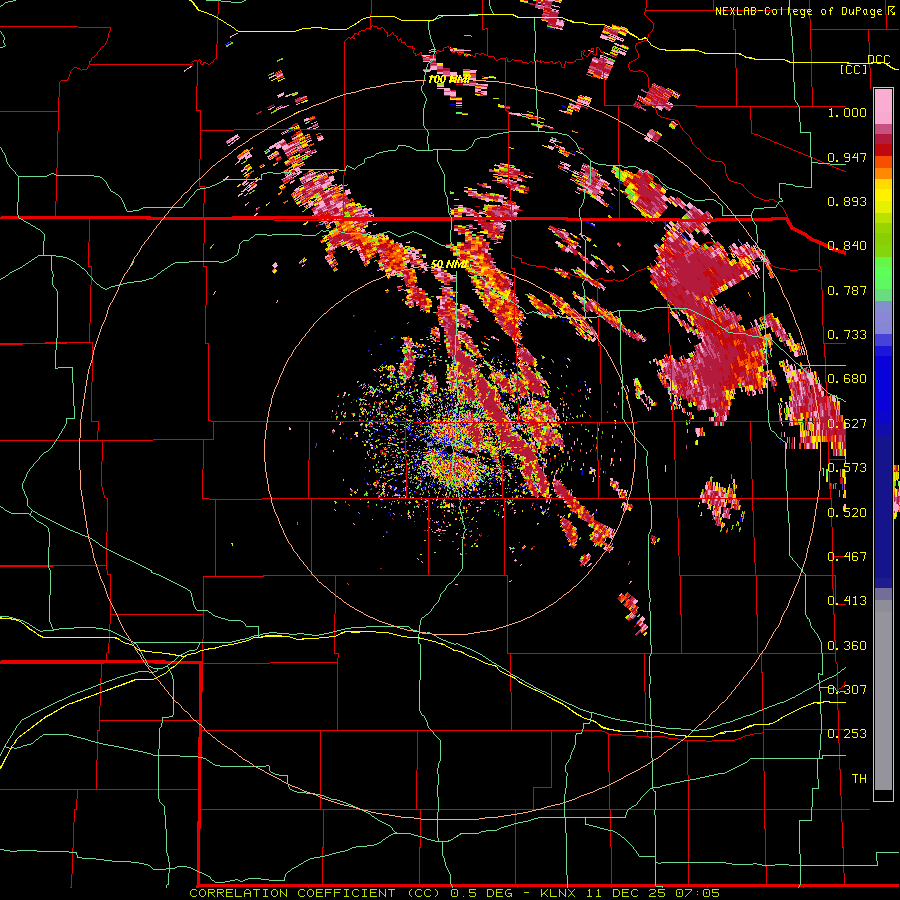900x900 pixels.
Task: Click the 100 NM range ring label
Action: pyautogui.click(x=449, y=79)
